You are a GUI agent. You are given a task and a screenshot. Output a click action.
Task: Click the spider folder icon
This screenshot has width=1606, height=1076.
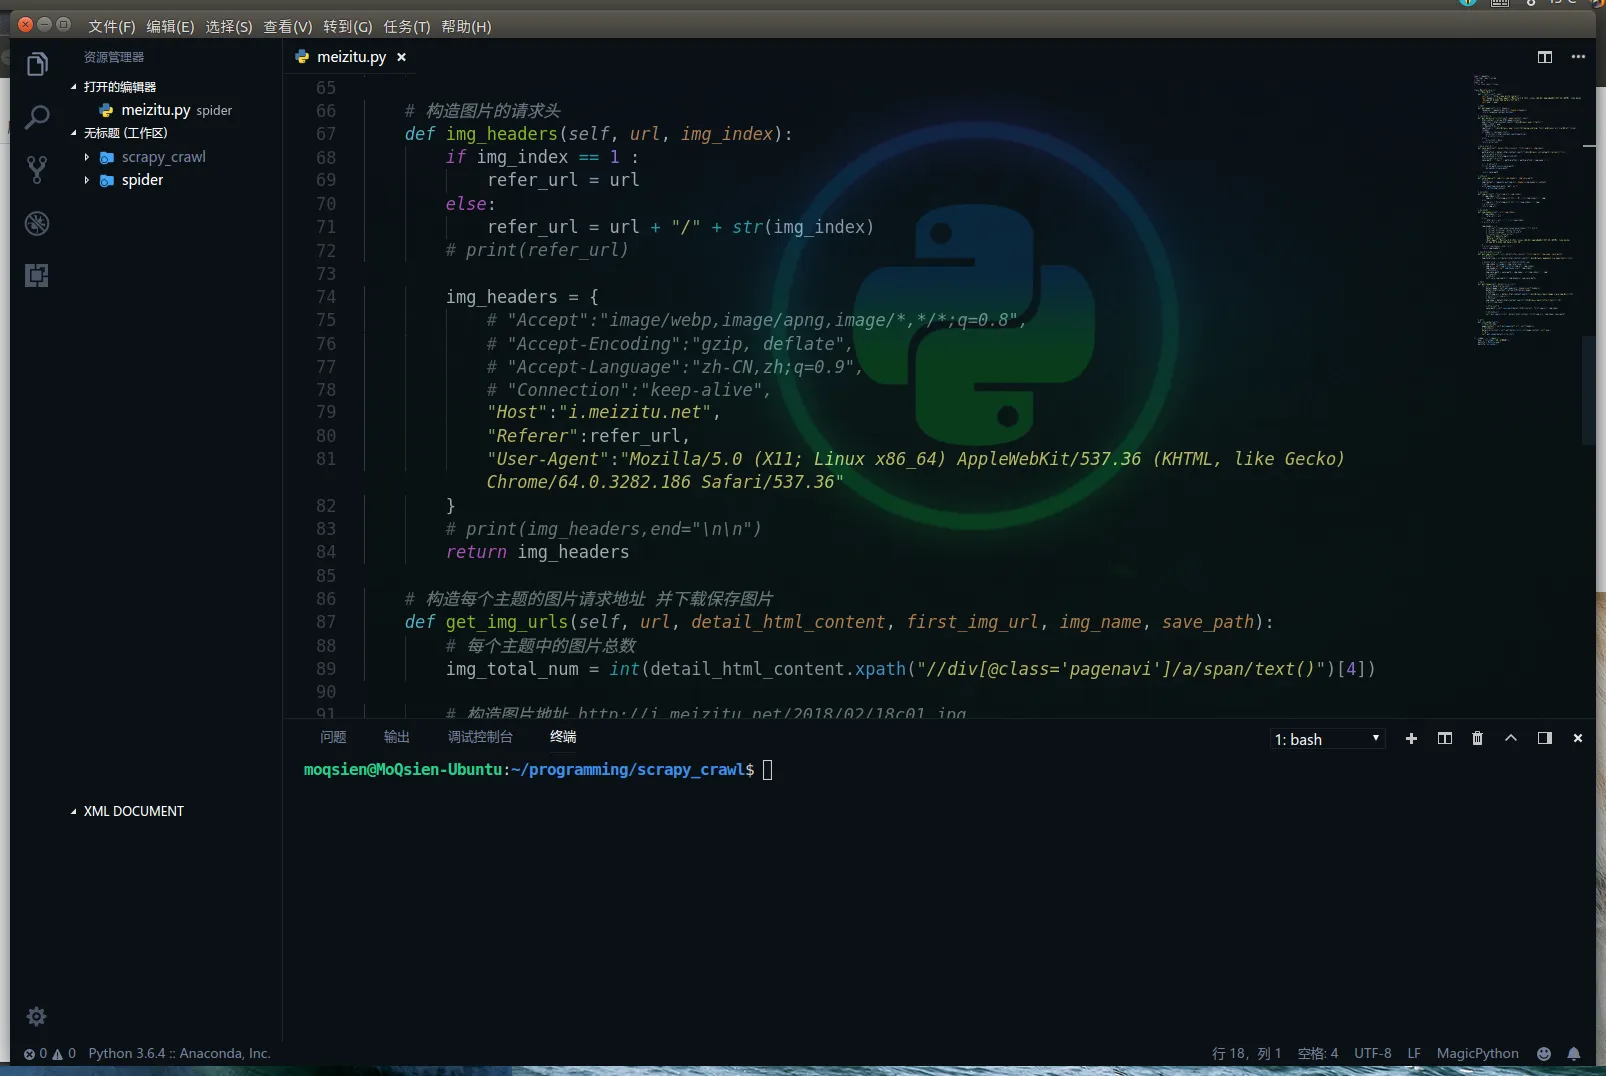107,180
